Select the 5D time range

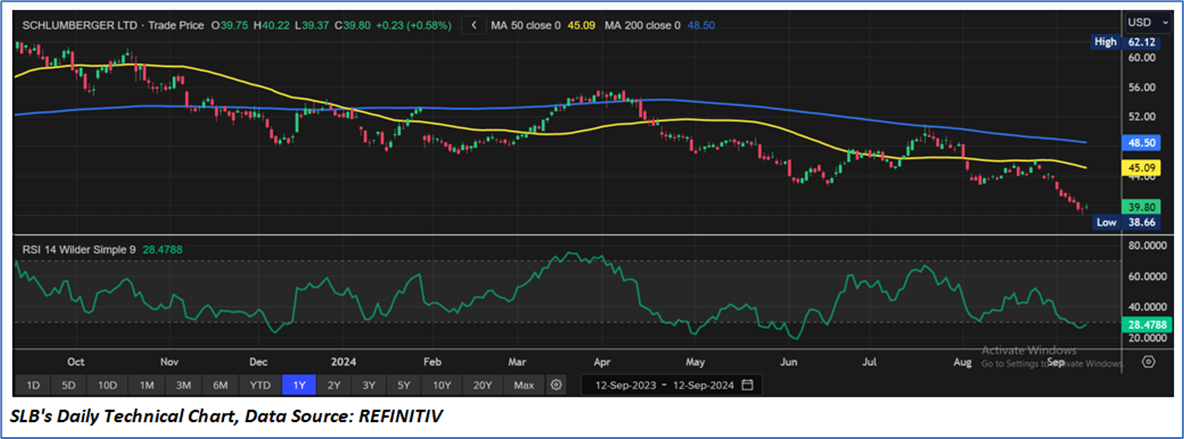tap(67, 385)
